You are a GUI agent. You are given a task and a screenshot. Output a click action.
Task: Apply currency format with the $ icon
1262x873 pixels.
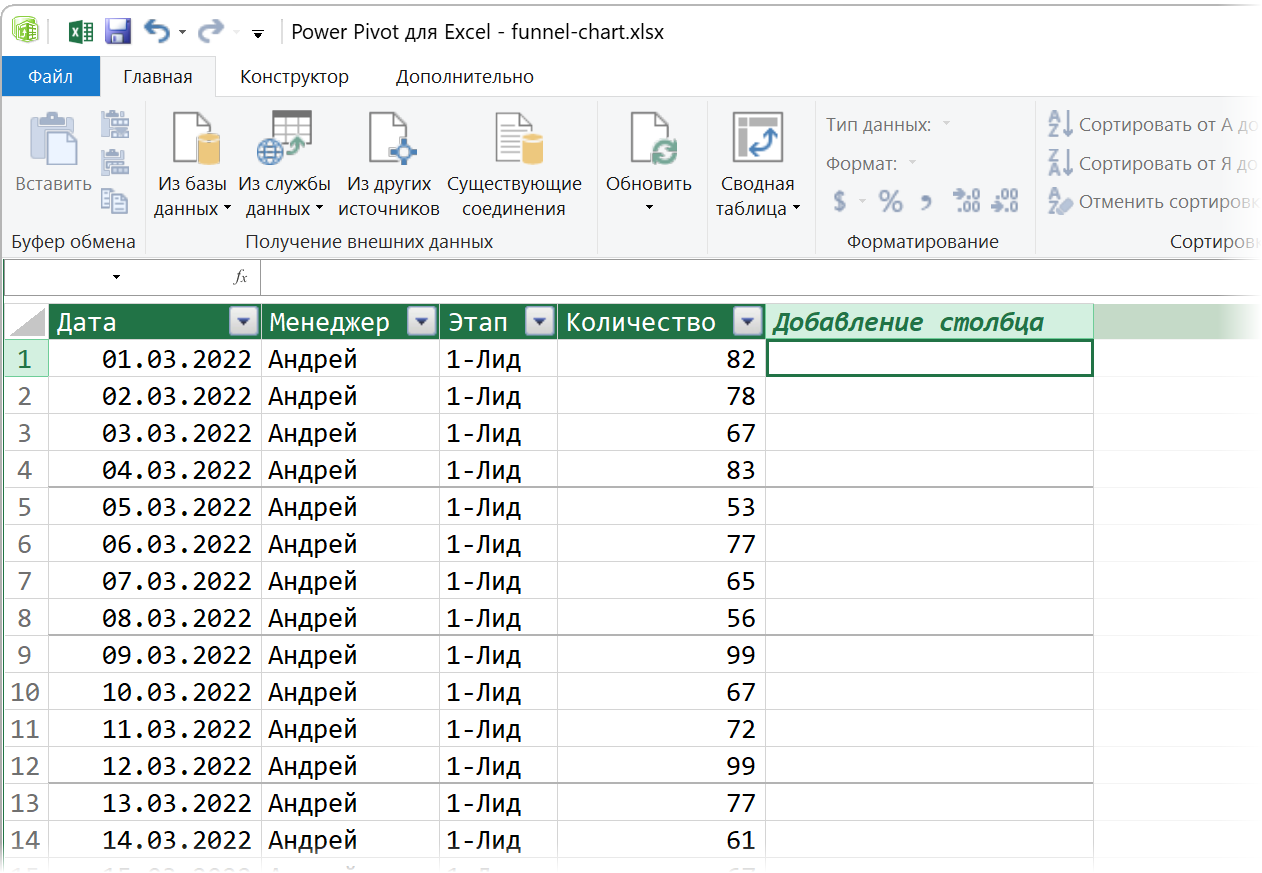pyautogui.click(x=840, y=201)
